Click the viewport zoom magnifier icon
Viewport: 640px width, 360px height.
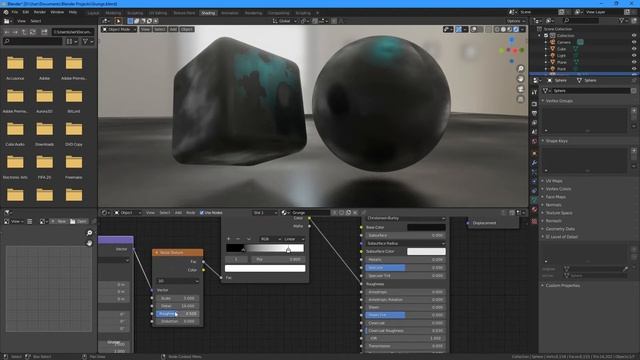[x=520, y=68]
